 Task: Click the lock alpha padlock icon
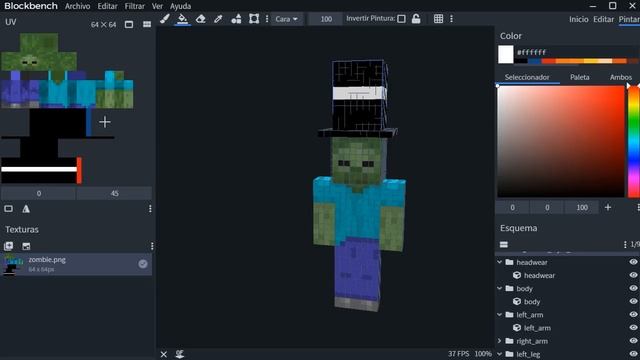coord(416,19)
